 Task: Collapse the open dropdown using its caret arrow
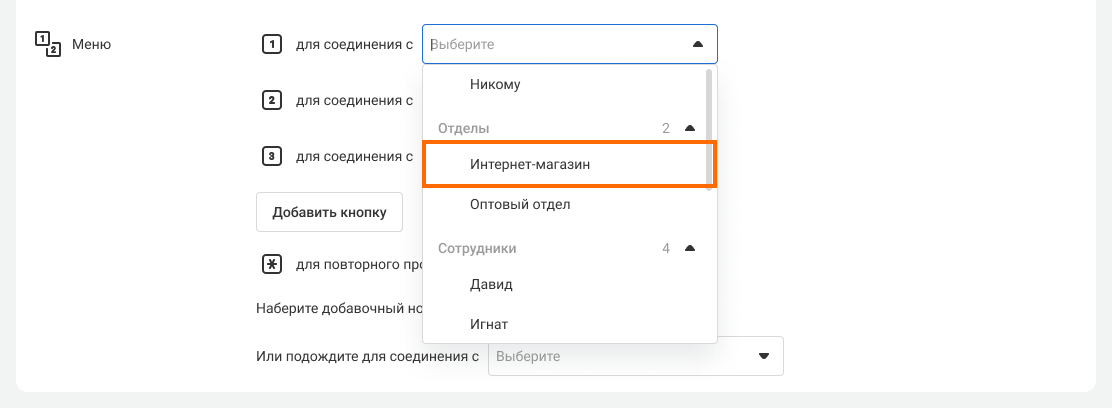(697, 44)
